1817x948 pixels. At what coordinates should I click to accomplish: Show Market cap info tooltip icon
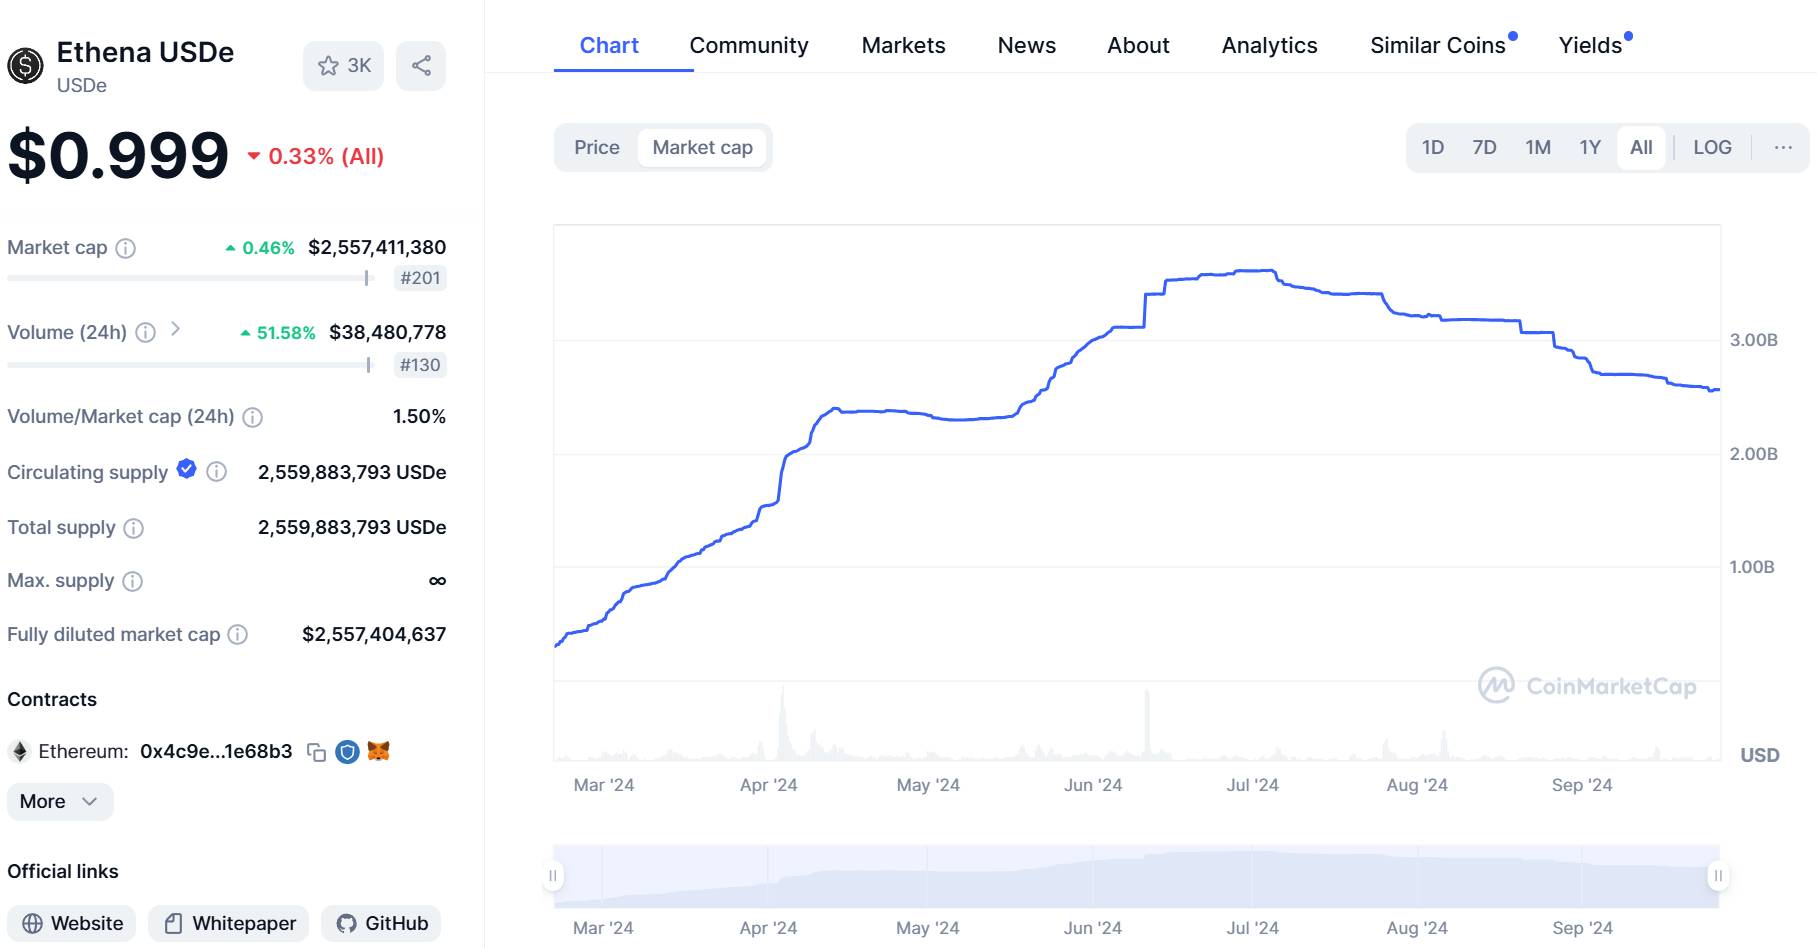click(125, 248)
